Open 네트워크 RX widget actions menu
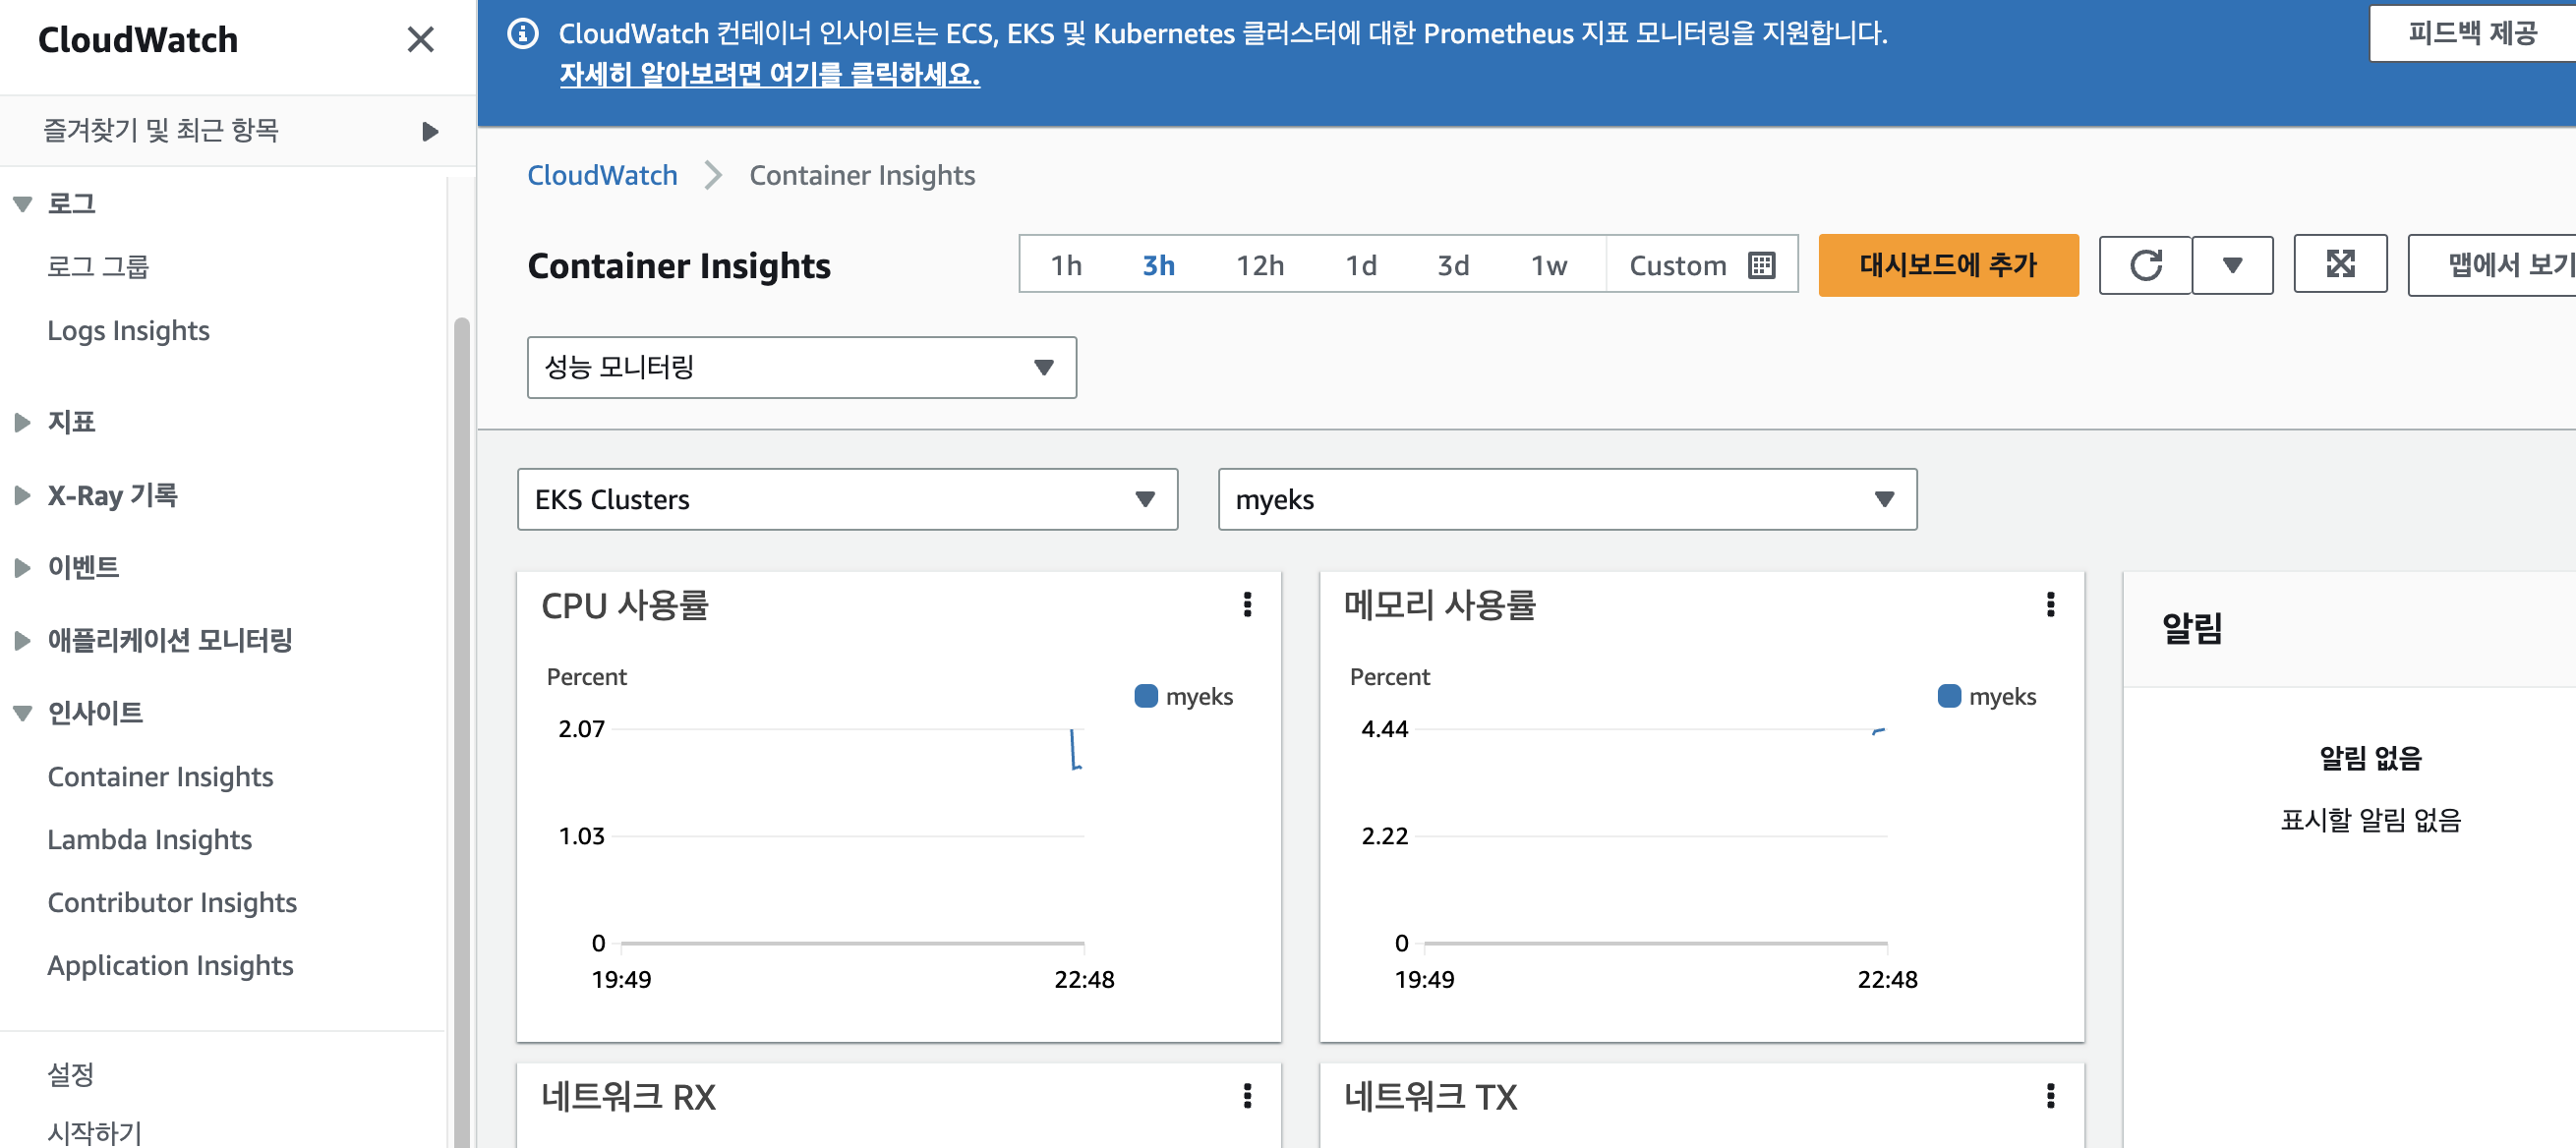2576x1148 pixels. [1247, 1096]
